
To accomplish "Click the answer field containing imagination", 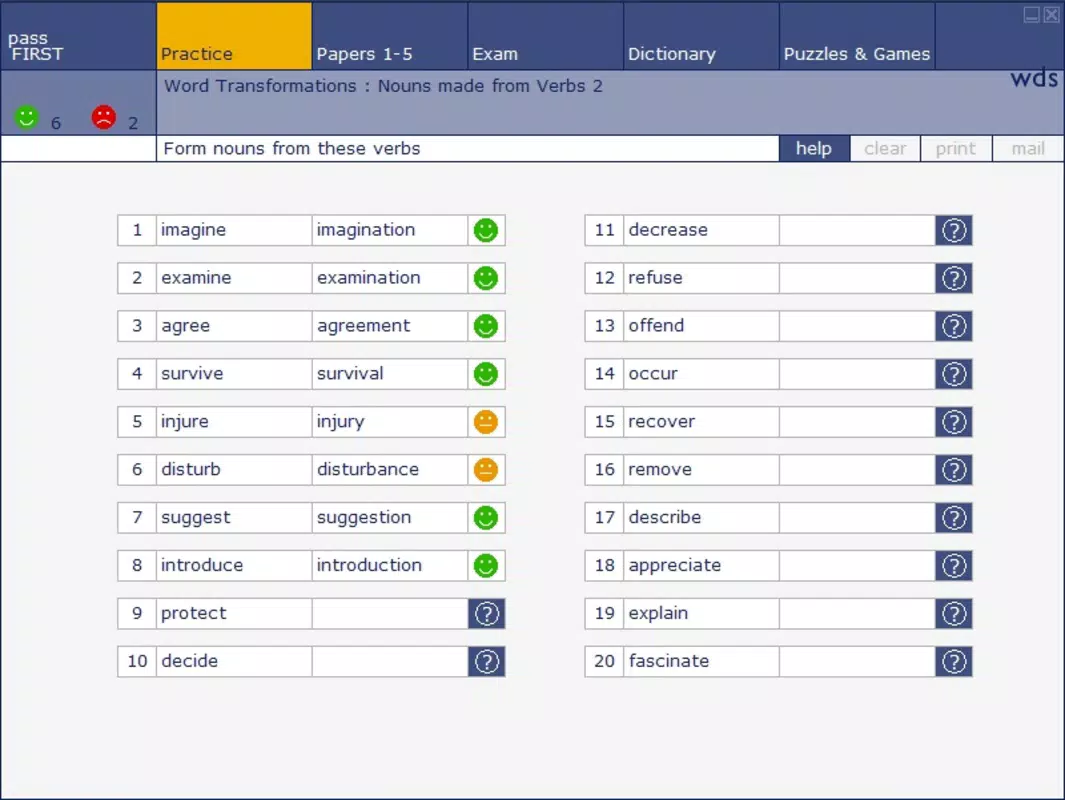I will tap(390, 230).
